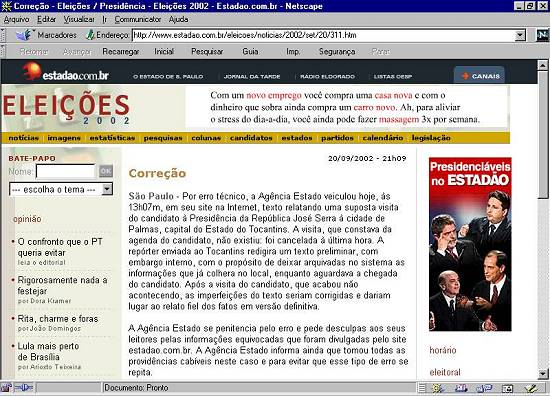
Task: Open the Address Book component bar icon
Action: [507, 388]
